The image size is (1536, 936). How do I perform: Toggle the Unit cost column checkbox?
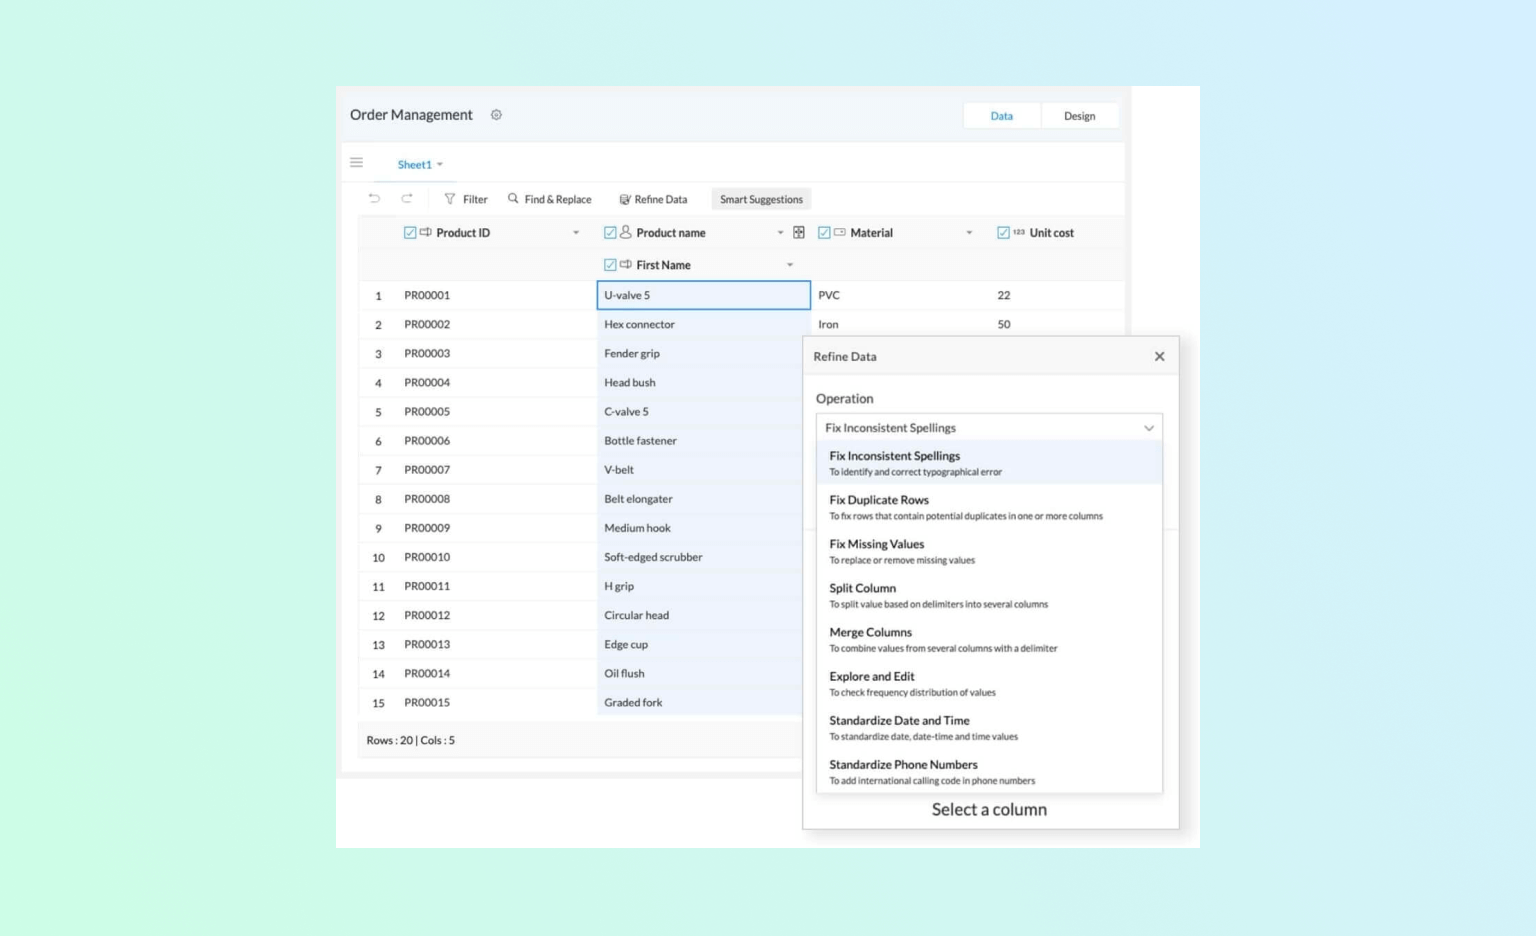pos(1003,232)
